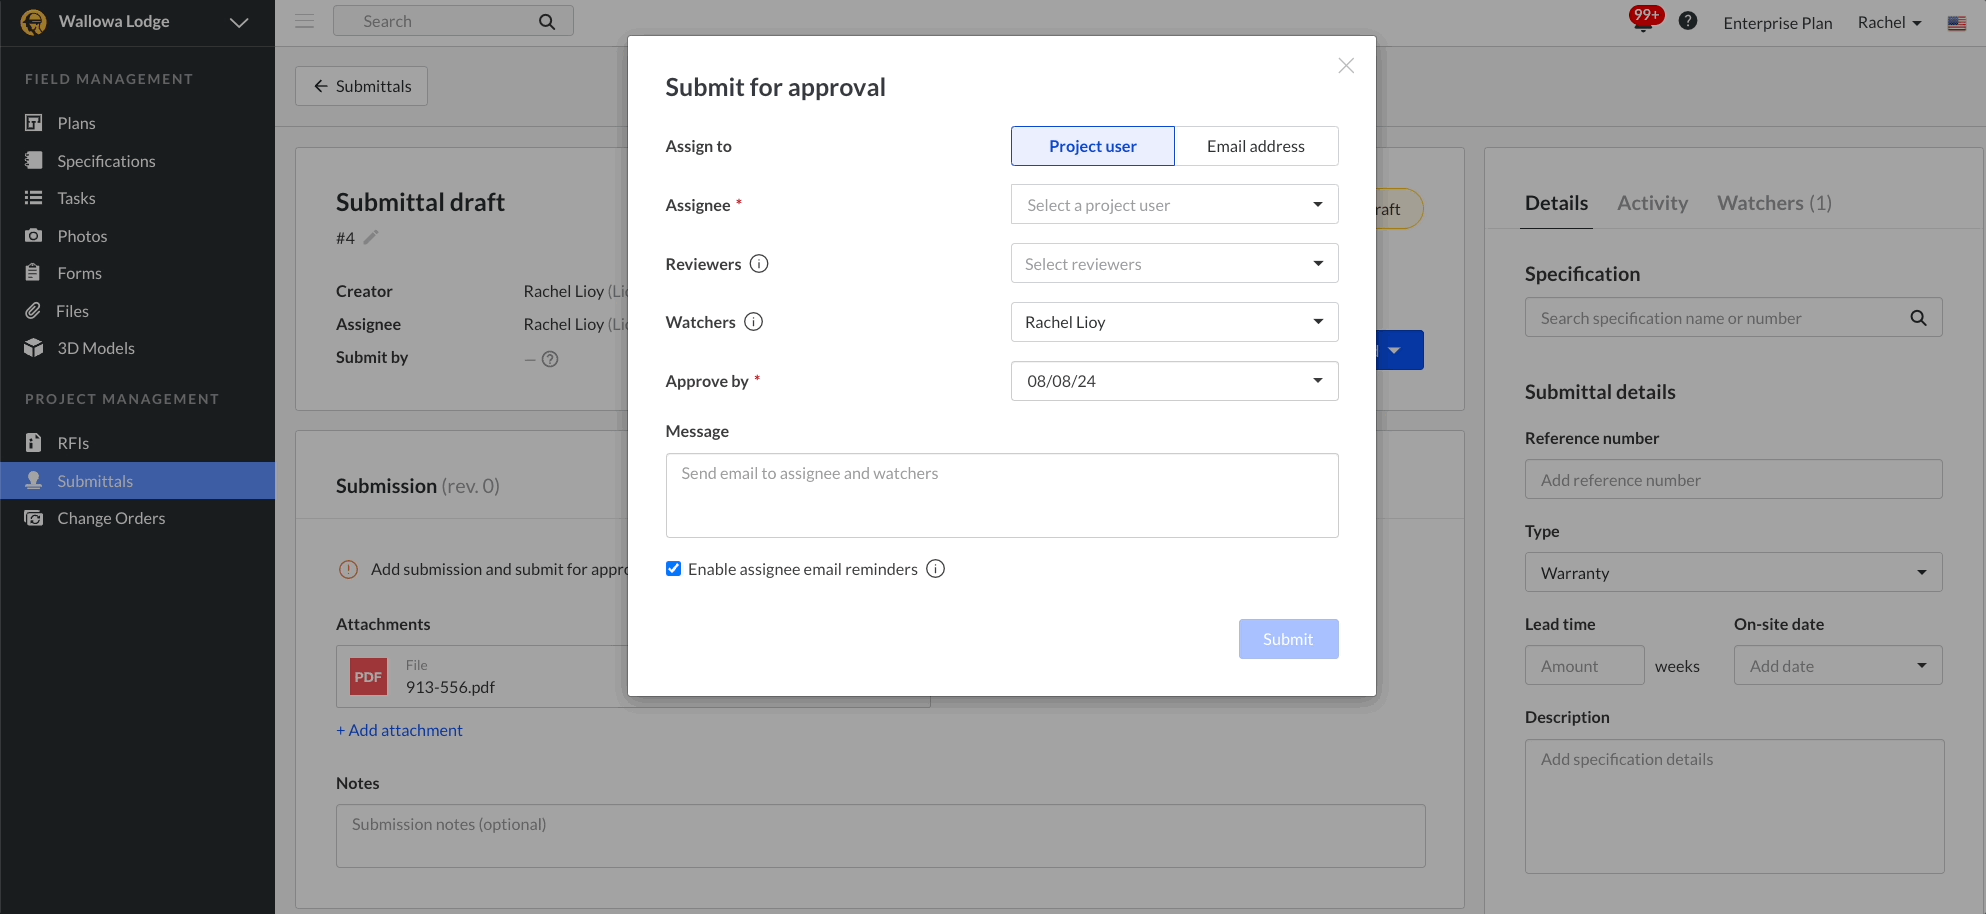Screen dimensions: 1986x914
Task: Switch to the Activity tab
Action: pyautogui.click(x=1652, y=203)
